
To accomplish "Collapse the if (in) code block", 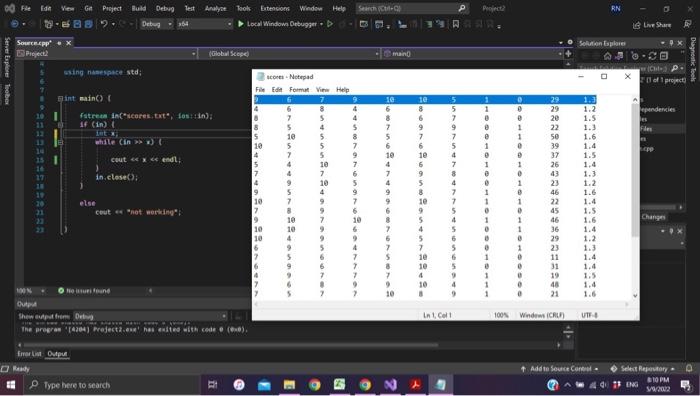I will (x=60, y=125).
